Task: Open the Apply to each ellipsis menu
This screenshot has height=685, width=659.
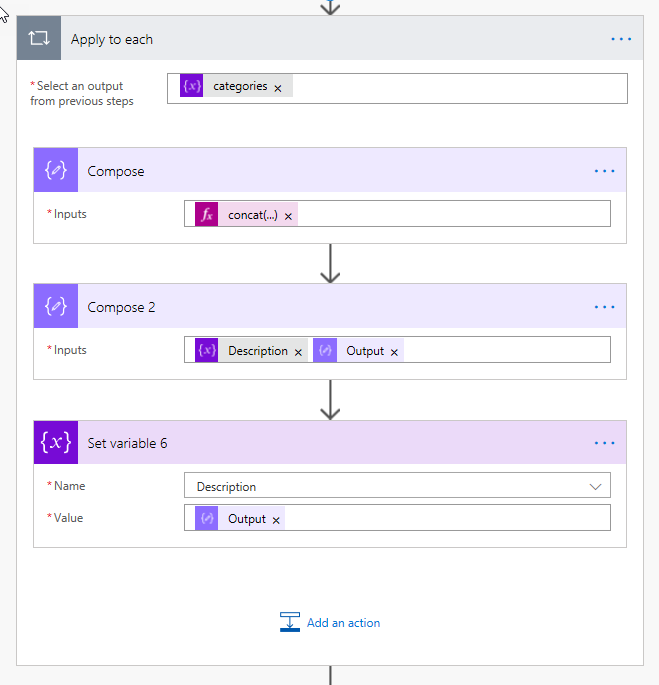Action: click(x=621, y=39)
